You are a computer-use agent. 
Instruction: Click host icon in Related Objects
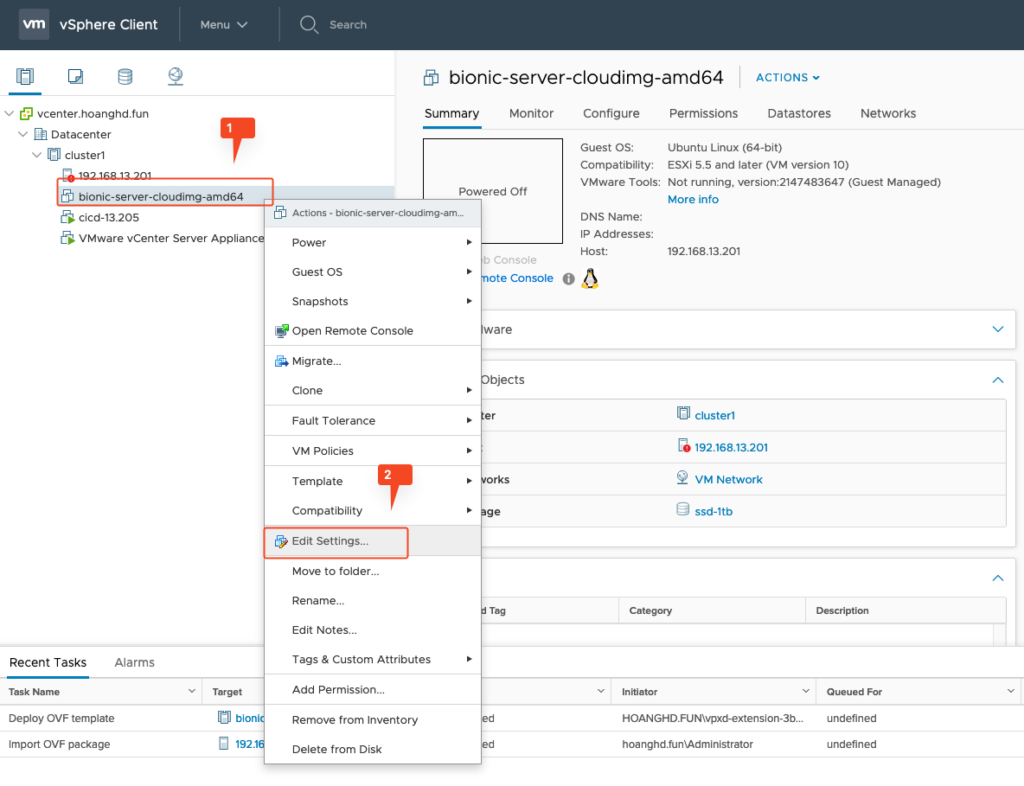(684, 446)
